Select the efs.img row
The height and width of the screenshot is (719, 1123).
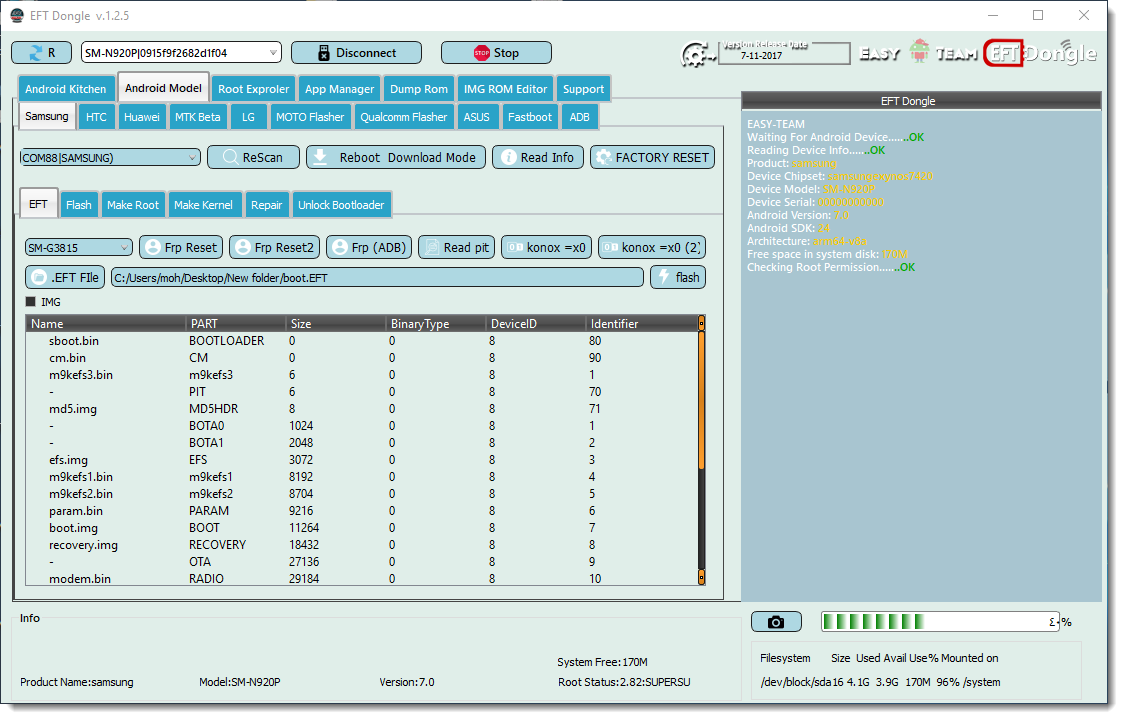coord(362,460)
